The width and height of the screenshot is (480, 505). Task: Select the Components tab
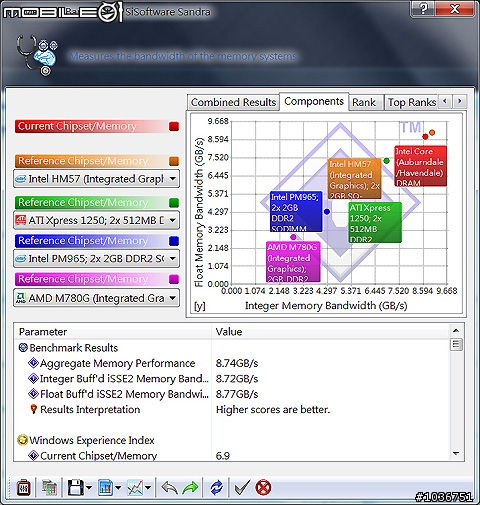click(314, 101)
